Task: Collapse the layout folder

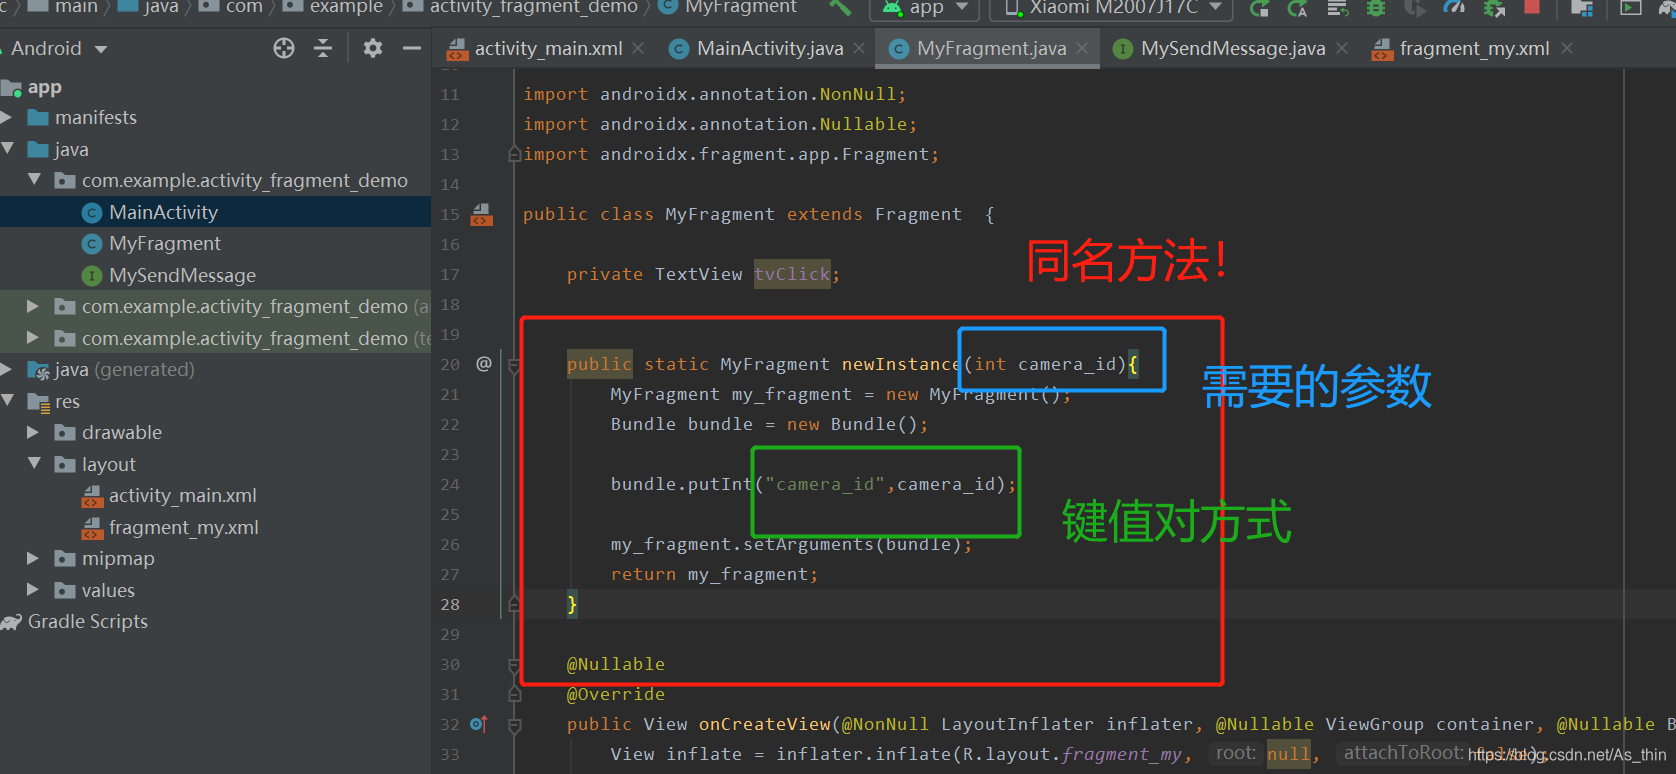Action: [34, 464]
